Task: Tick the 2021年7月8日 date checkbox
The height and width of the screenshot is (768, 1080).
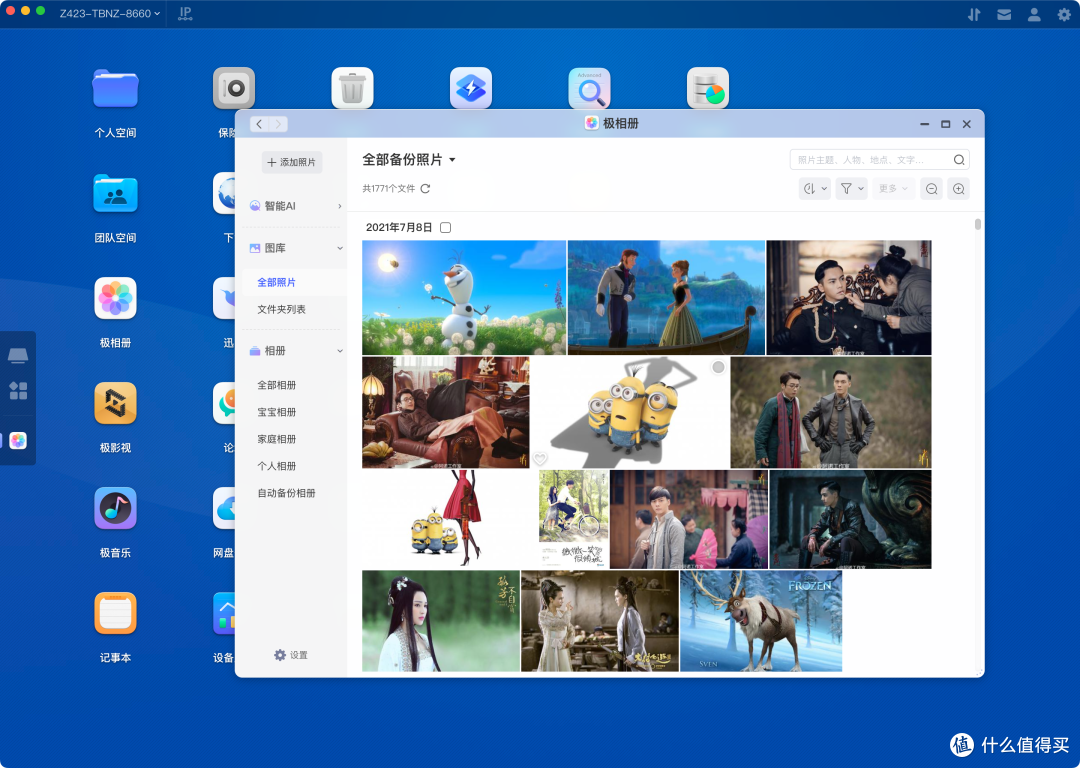Action: pyautogui.click(x=446, y=227)
